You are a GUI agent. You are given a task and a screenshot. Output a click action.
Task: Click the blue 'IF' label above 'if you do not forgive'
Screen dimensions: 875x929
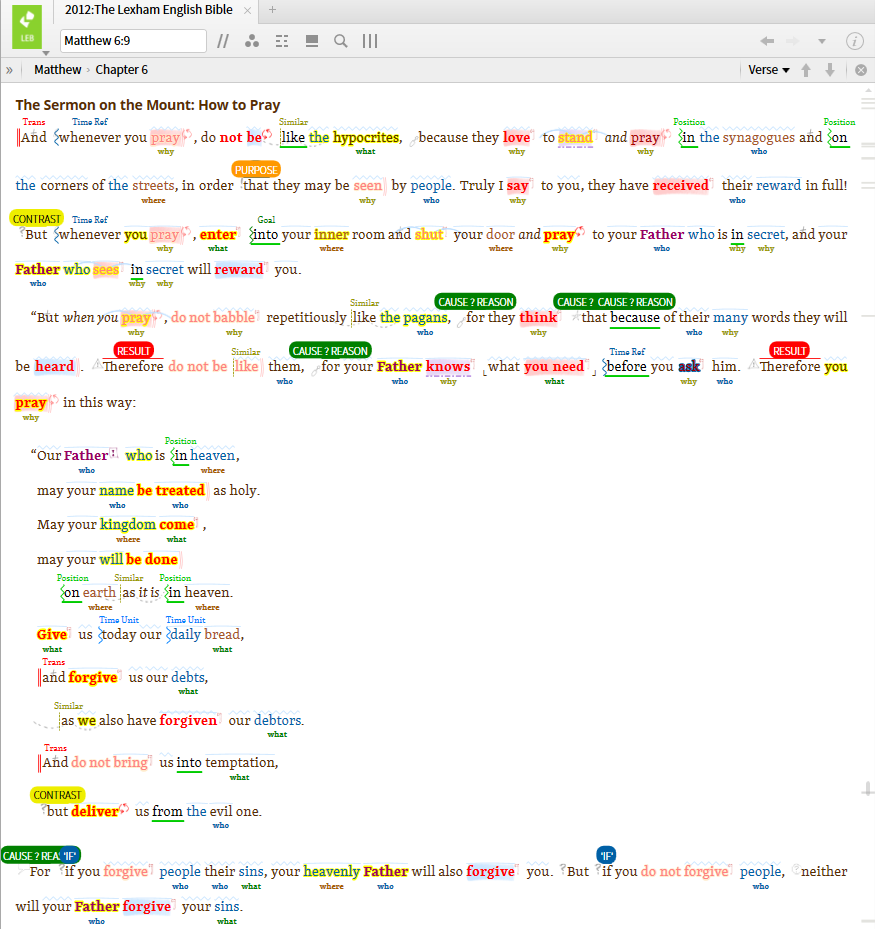(x=606, y=856)
